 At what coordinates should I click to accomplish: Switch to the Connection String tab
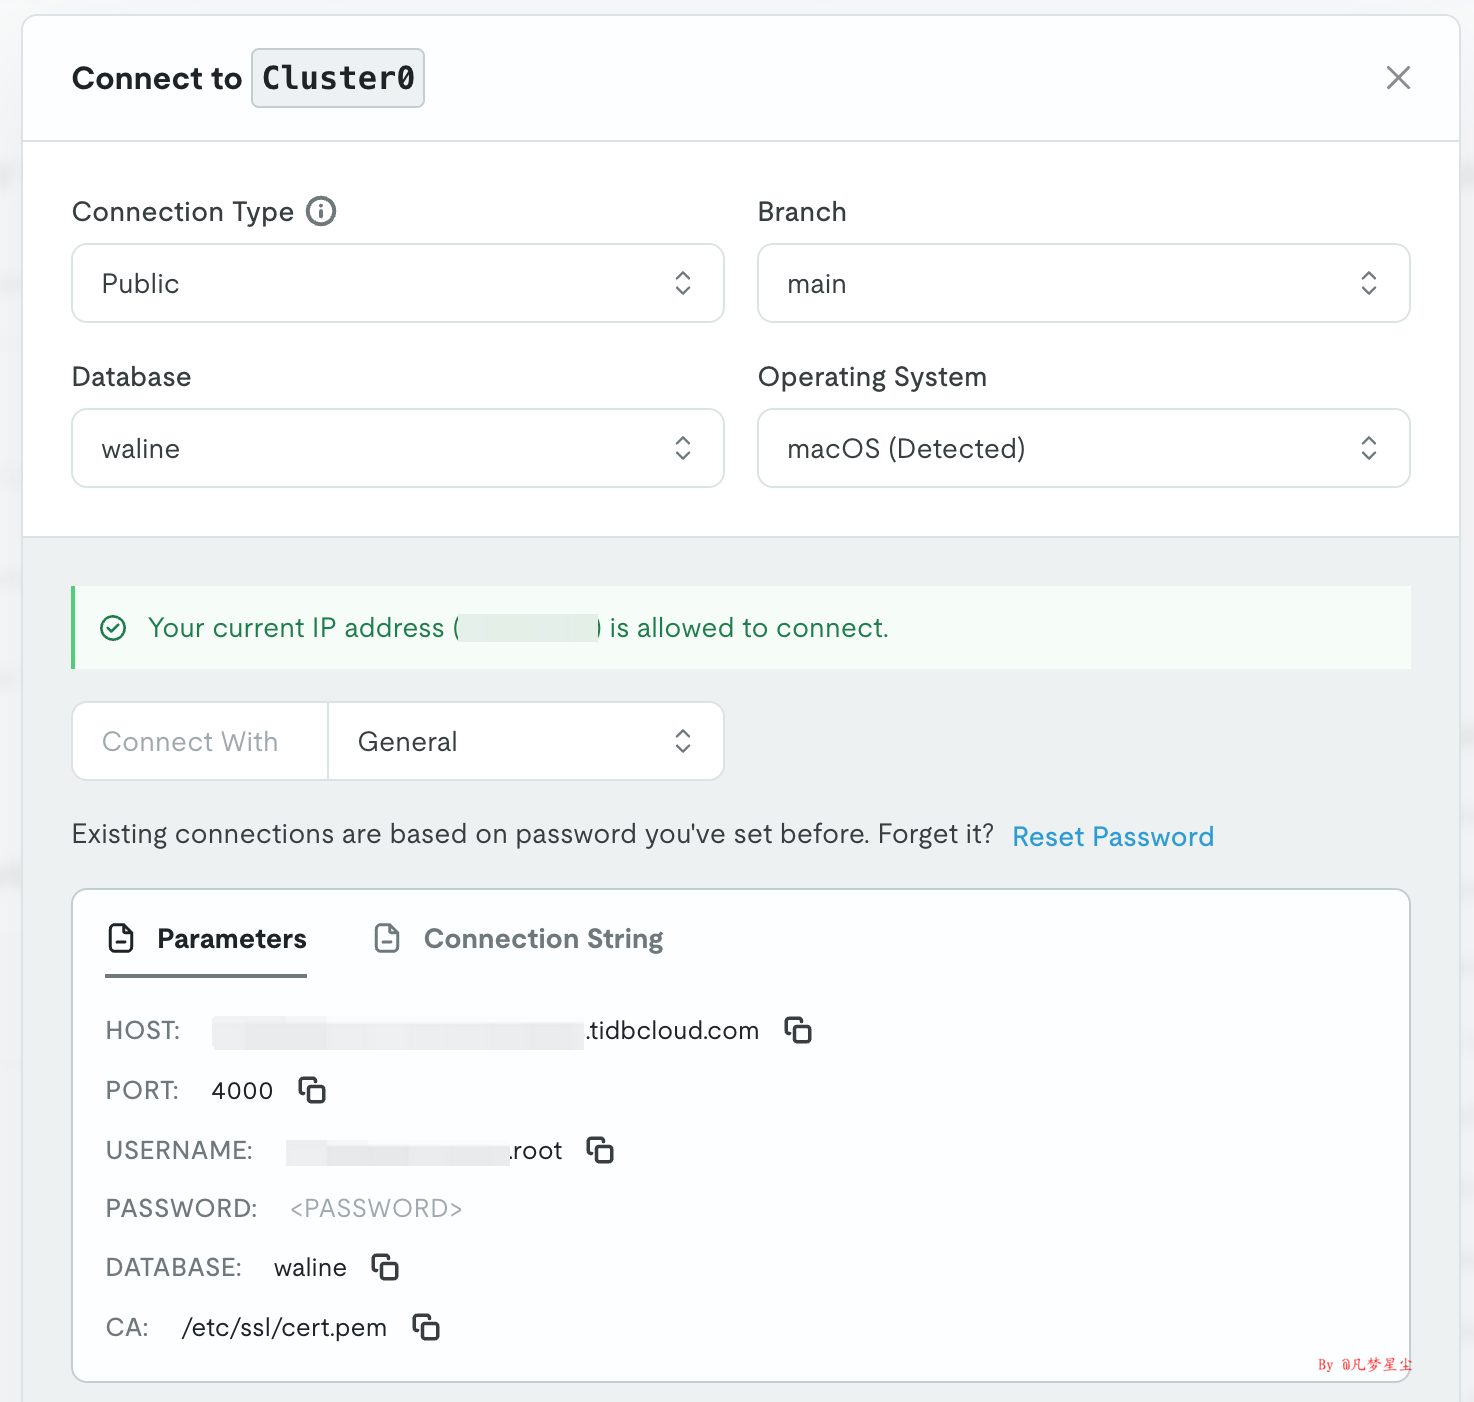click(543, 938)
